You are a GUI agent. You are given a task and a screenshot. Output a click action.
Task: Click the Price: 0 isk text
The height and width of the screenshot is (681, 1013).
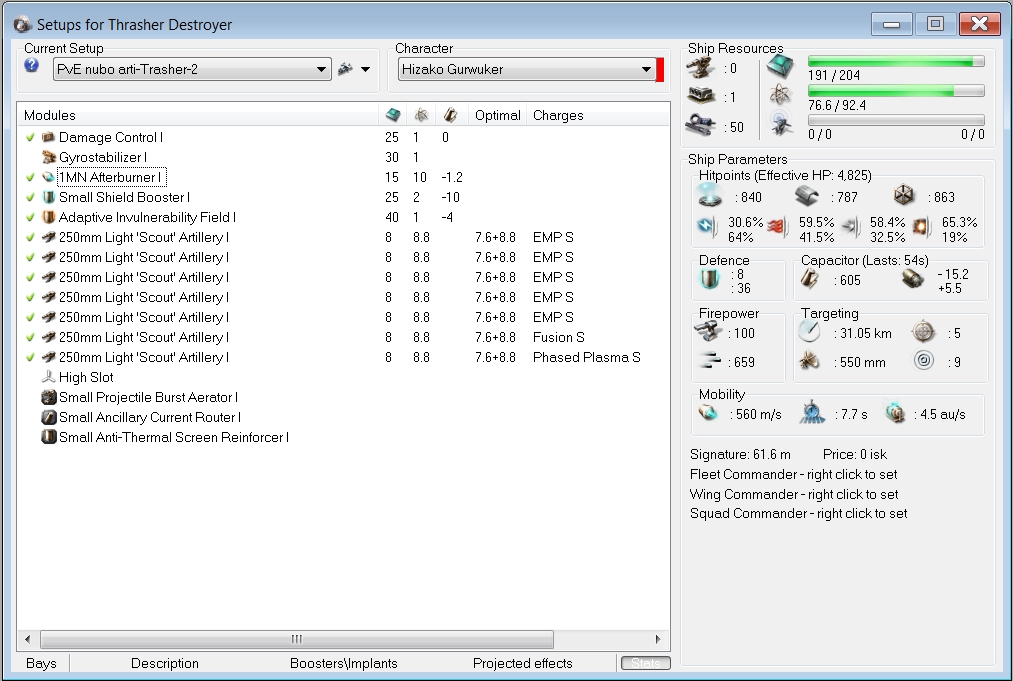tap(855, 454)
